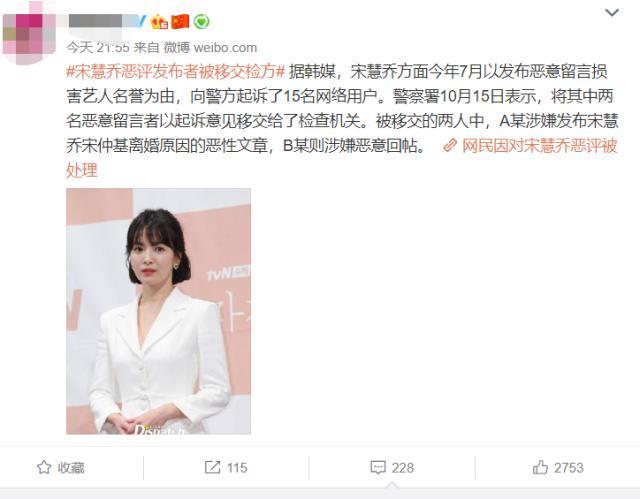The image size is (640, 499).
Task: Click the crown membership badge icon
Action: [x=159, y=21]
